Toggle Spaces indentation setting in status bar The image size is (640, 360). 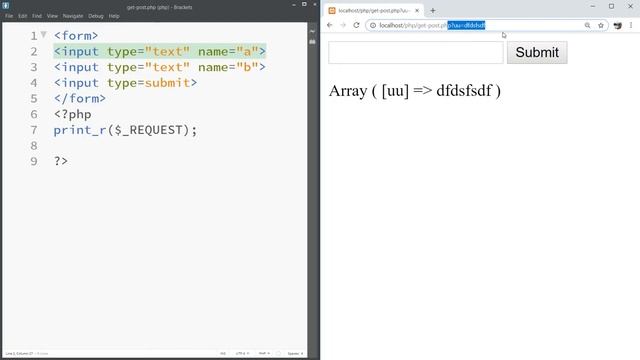(295, 353)
